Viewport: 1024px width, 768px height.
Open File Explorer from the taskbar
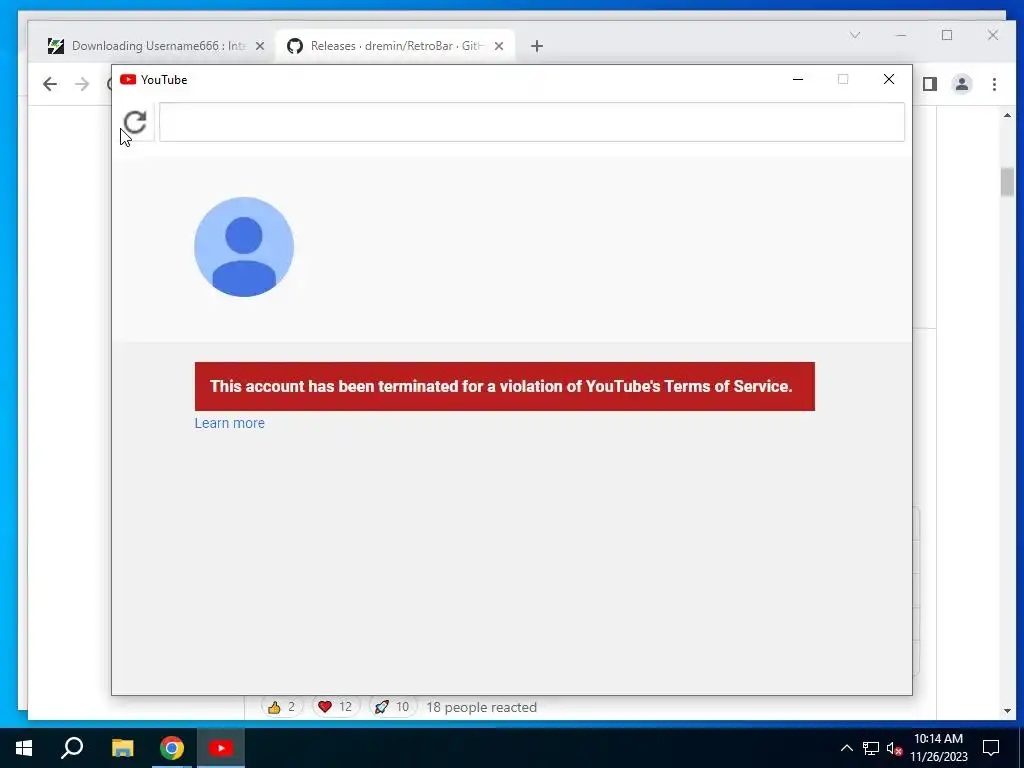point(122,748)
